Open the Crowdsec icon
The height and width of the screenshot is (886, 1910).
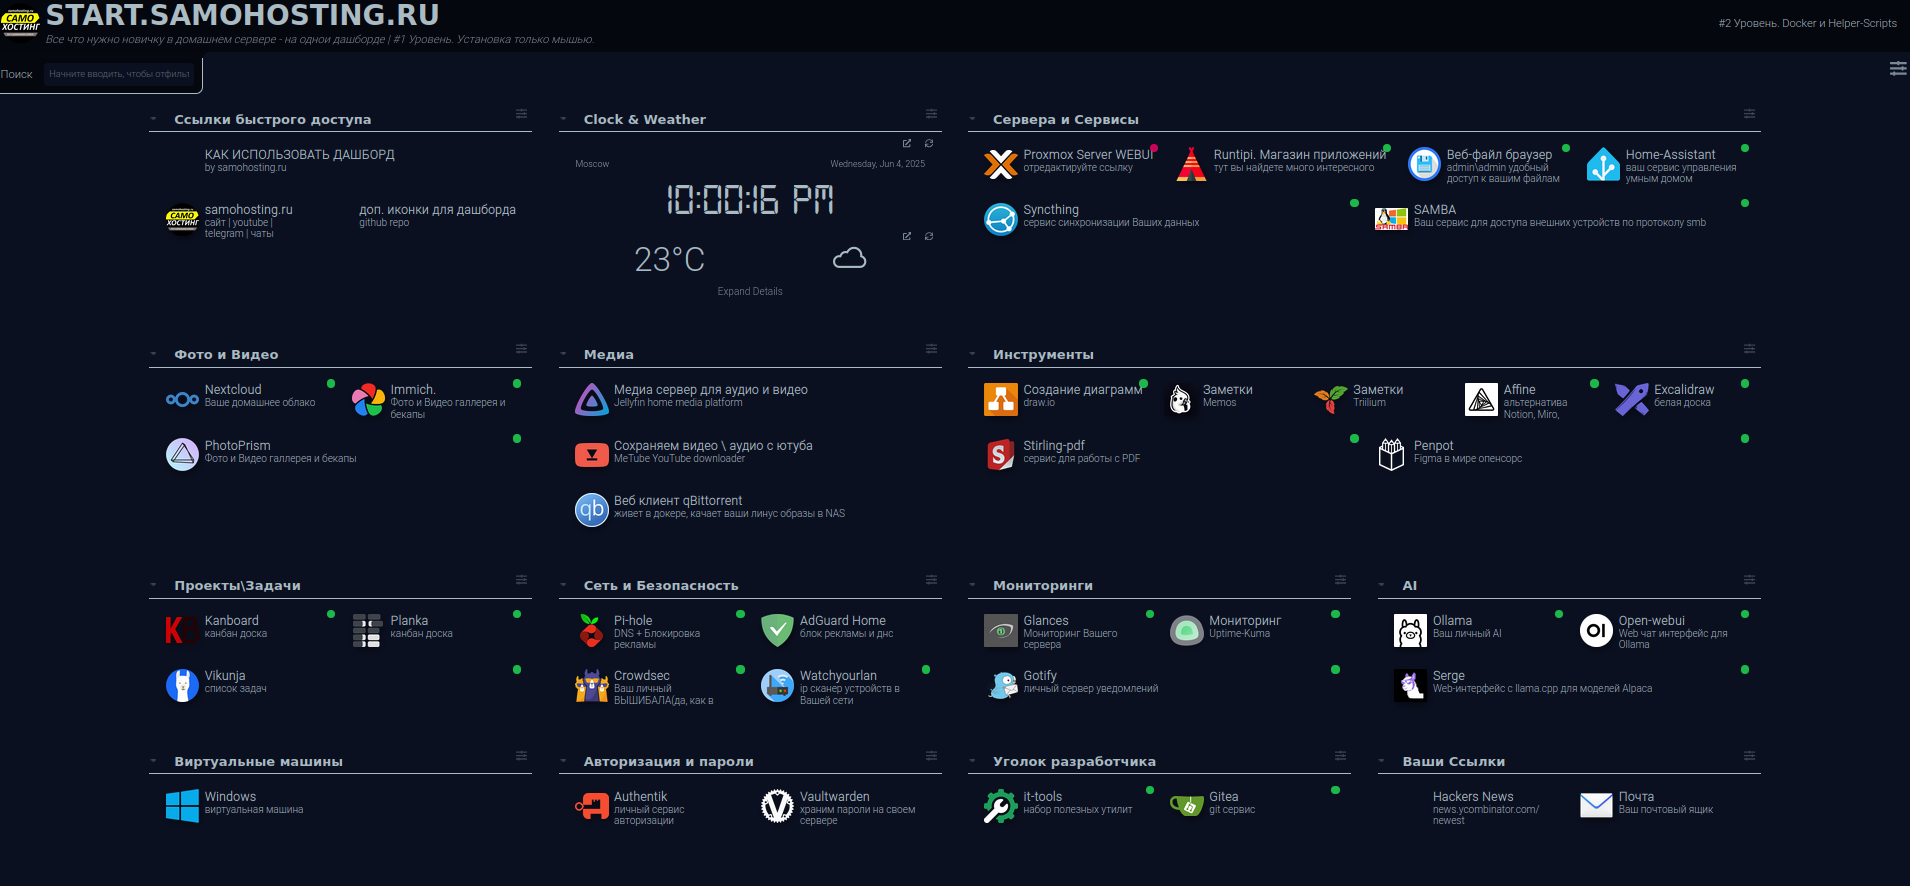click(592, 685)
